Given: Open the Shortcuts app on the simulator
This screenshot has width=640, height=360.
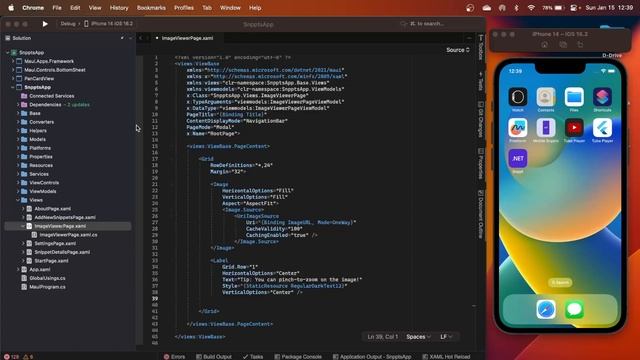Looking at the screenshot, I should 602,97.
